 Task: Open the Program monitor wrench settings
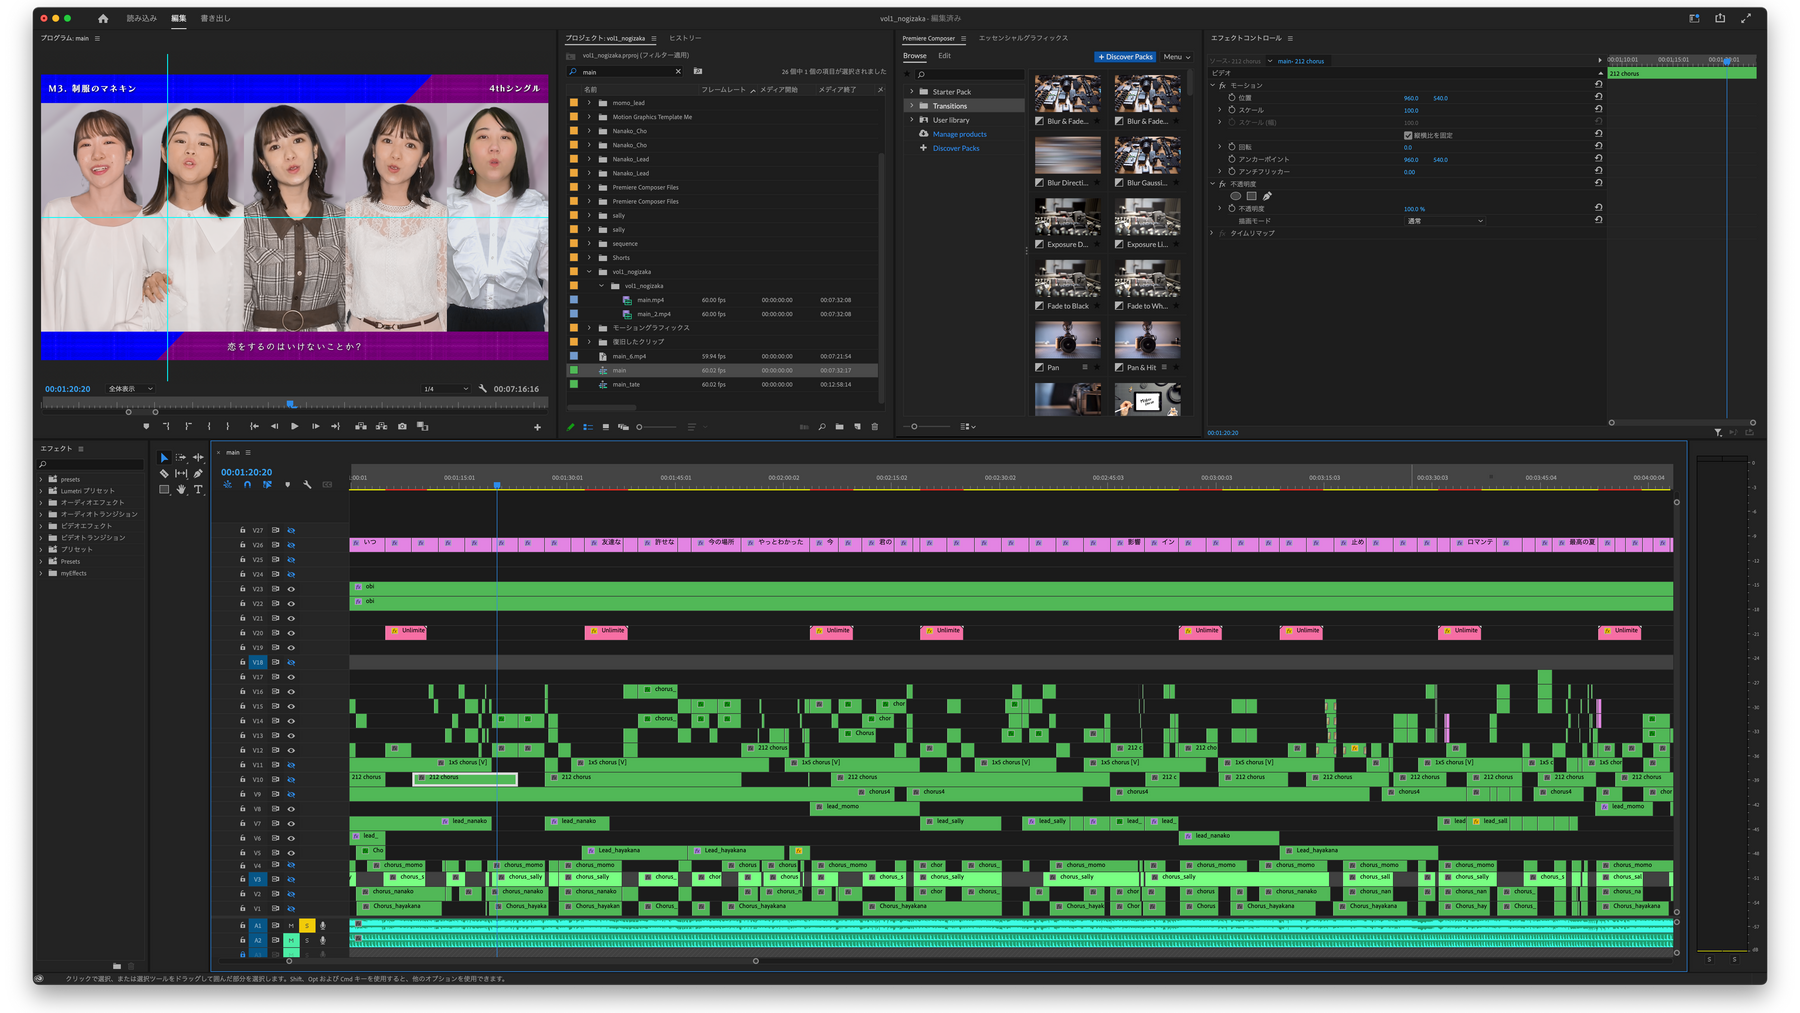[483, 389]
